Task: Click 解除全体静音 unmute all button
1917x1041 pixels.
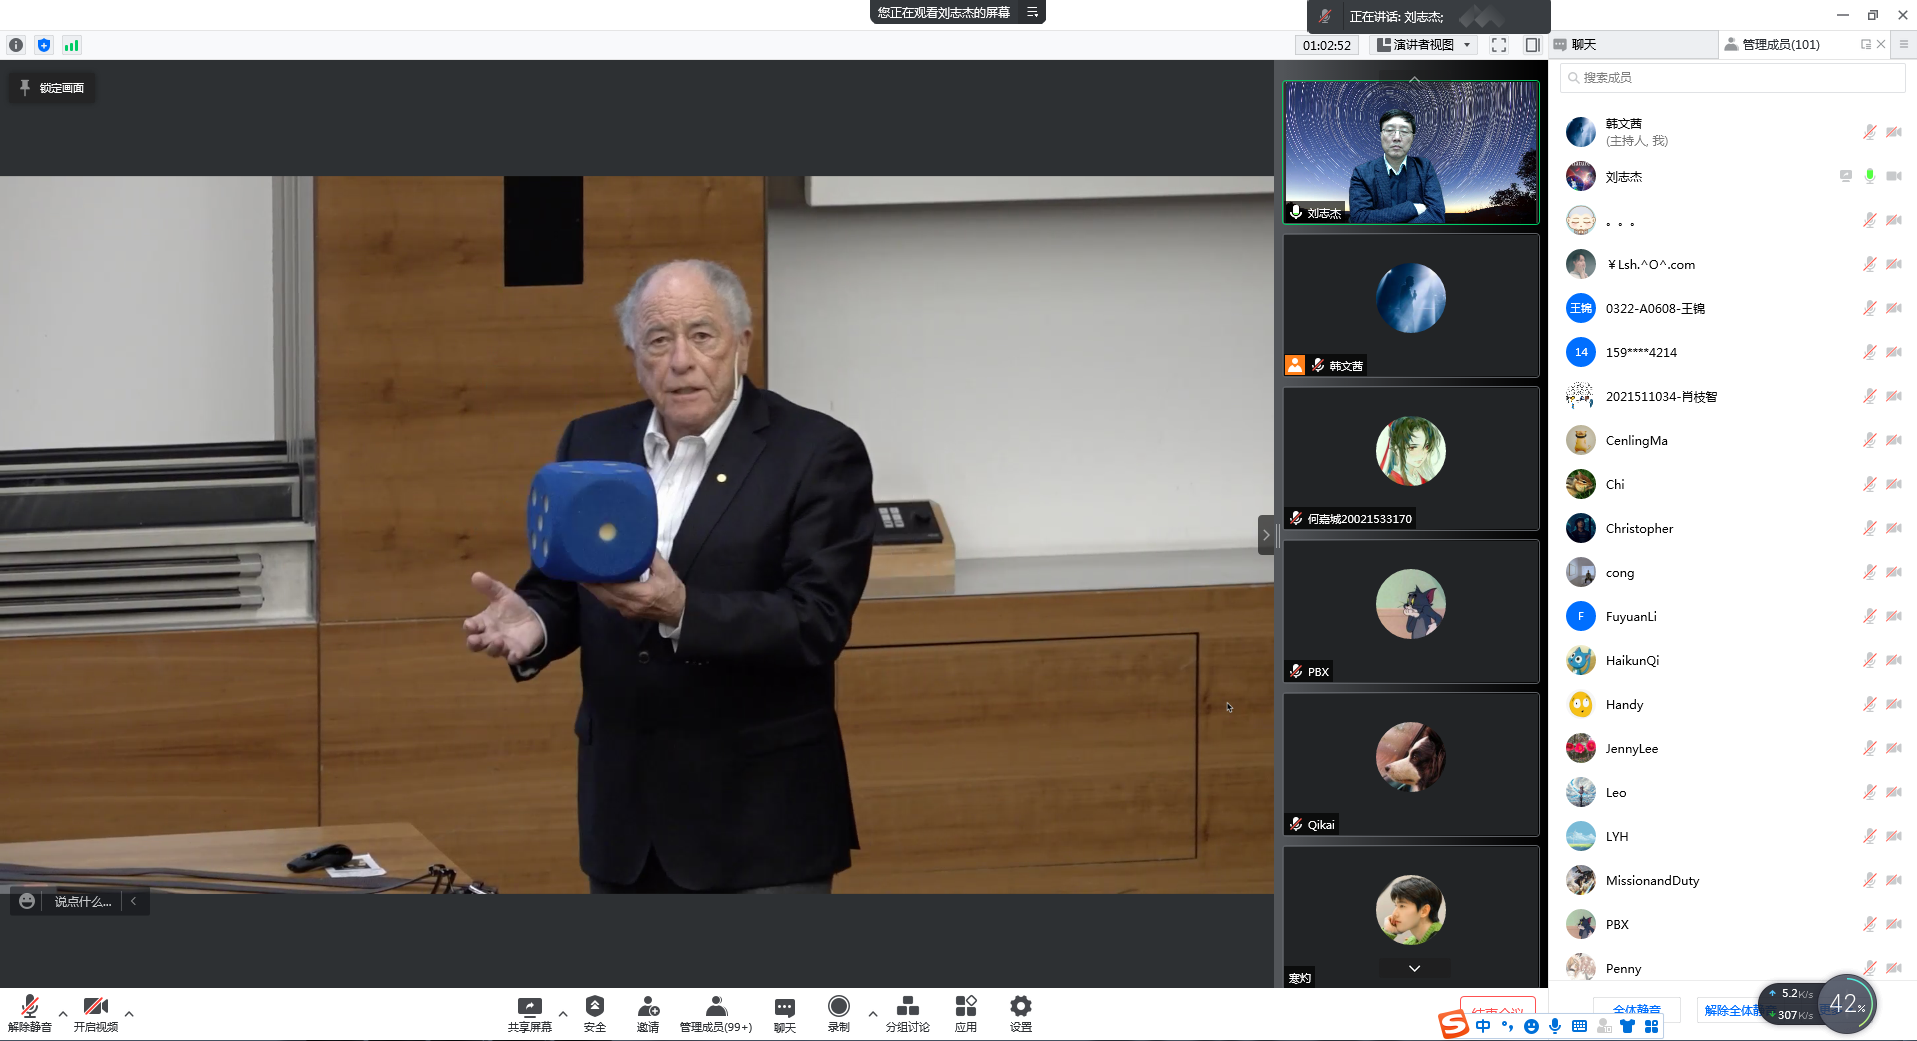Action: (1733, 1010)
